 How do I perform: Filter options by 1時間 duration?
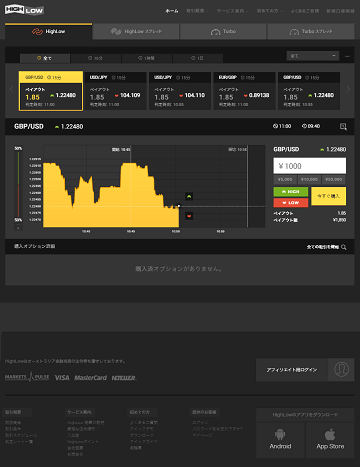(147, 58)
